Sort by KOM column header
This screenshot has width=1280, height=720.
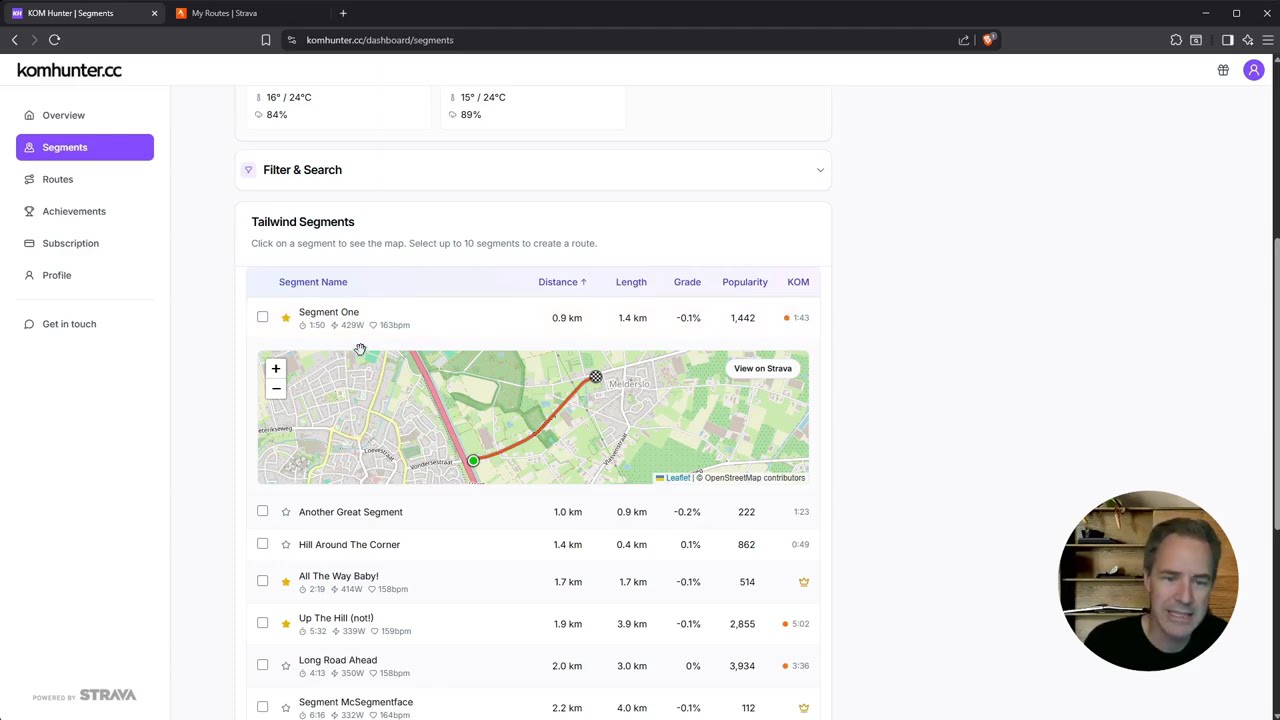(798, 282)
